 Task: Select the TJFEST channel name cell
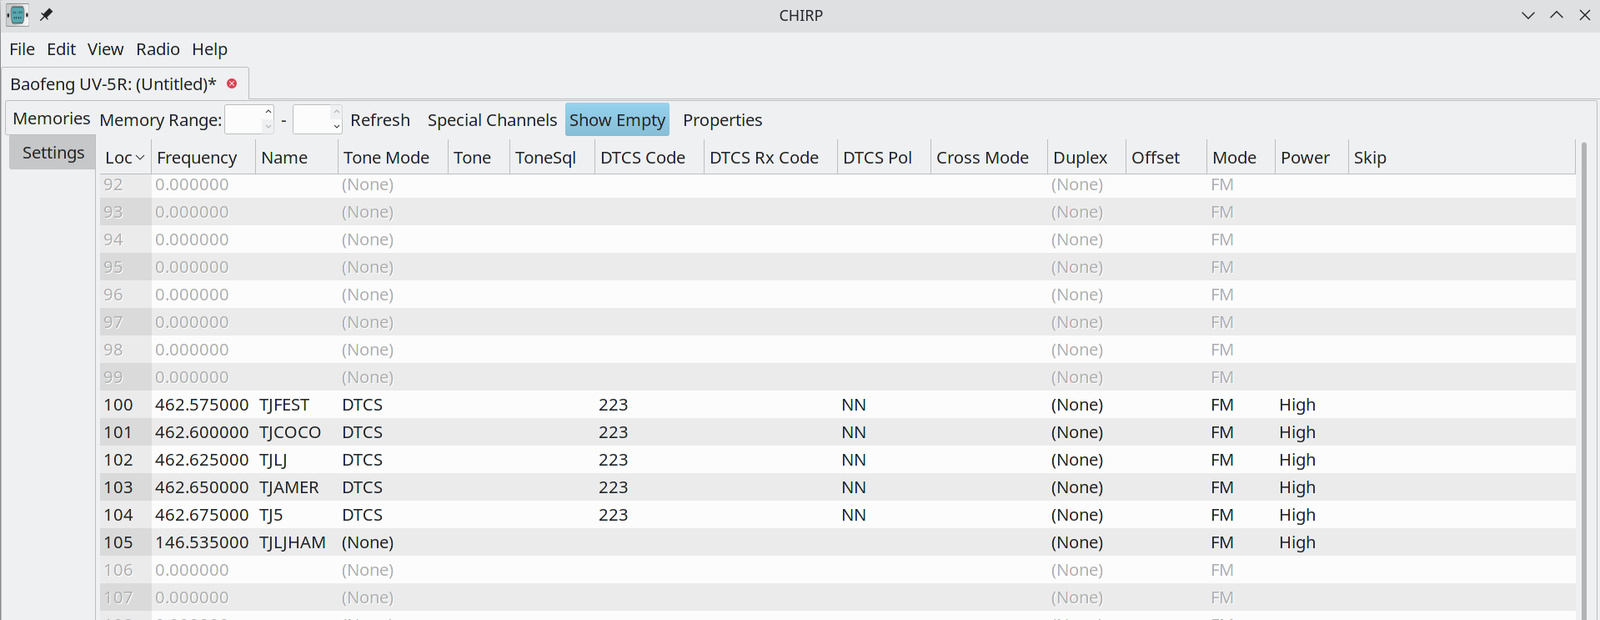285,405
